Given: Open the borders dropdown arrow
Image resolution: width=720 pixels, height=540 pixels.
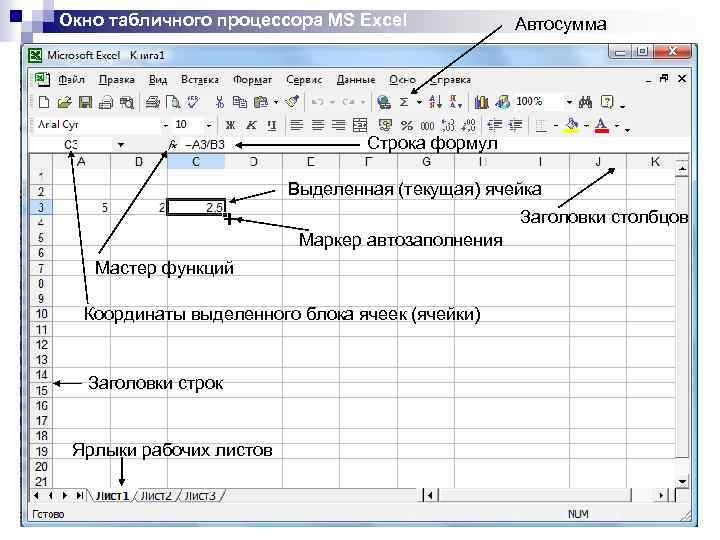Looking at the screenshot, I should (x=556, y=125).
